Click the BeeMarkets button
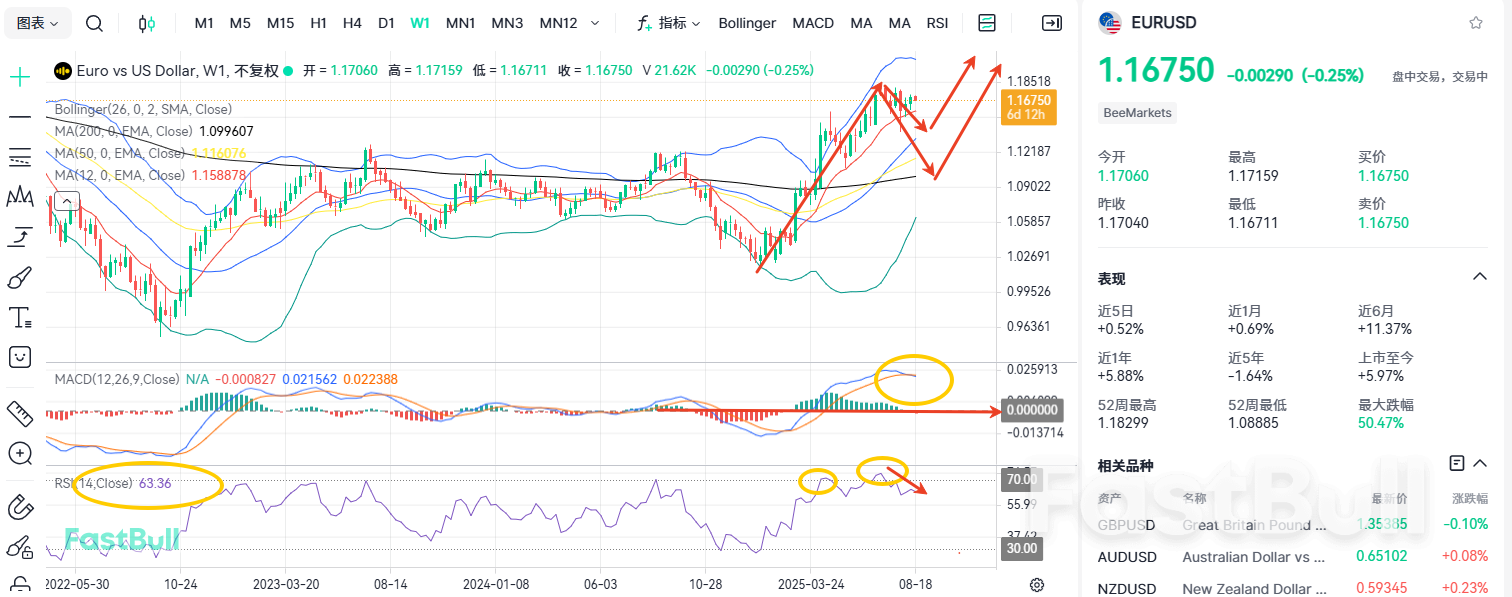 tap(1137, 113)
